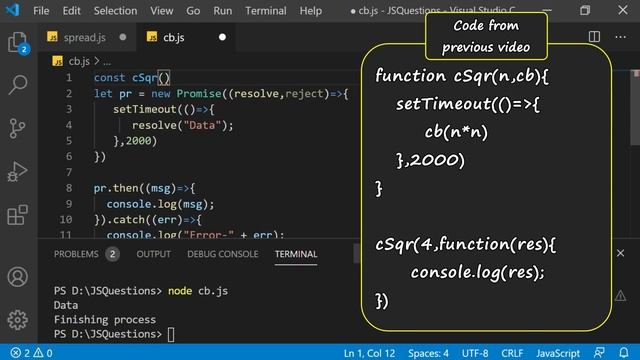Open the Run menu
640x360 pixels.
(222, 11)
